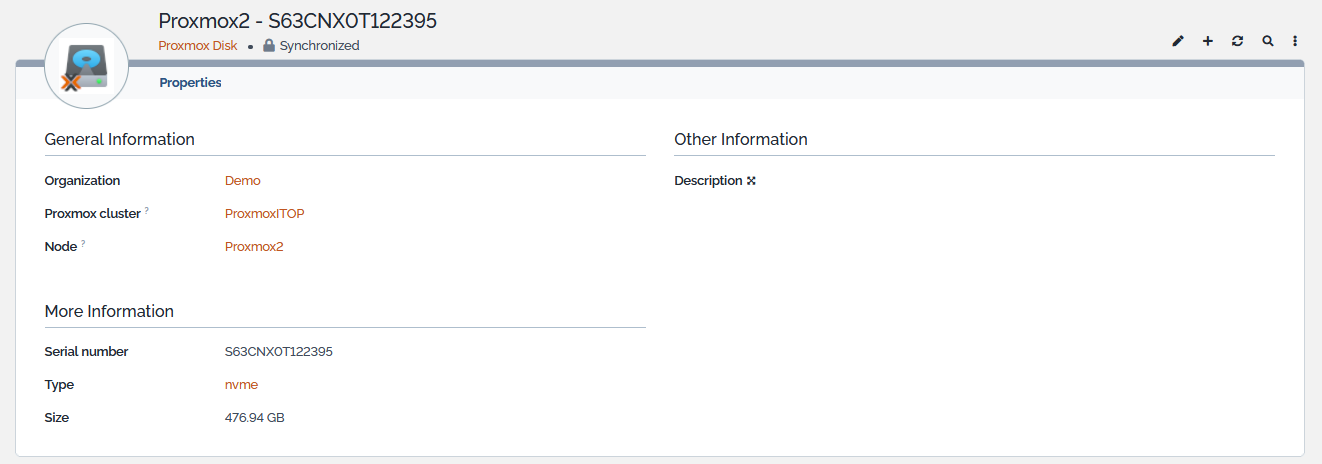Open the Demo organization link
Screen dimensions: 1322x464
click(x=242, y=181)
